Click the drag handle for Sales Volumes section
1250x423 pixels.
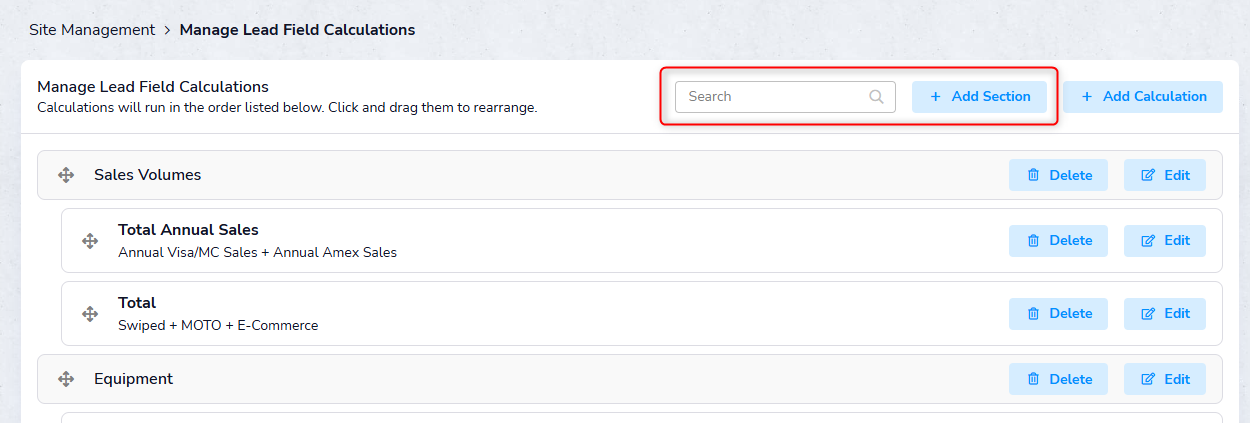(x=66, y=175)
